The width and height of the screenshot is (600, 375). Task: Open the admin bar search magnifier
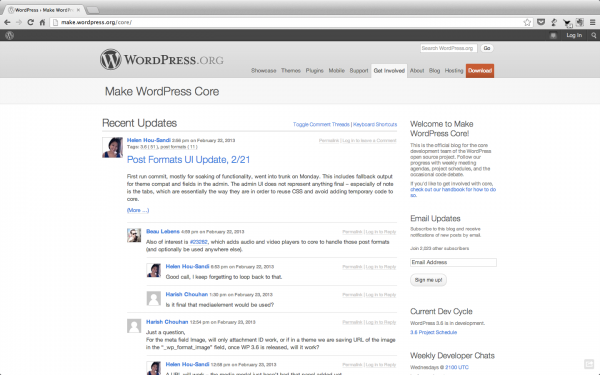pyautogui.click(x=594, y=35)
